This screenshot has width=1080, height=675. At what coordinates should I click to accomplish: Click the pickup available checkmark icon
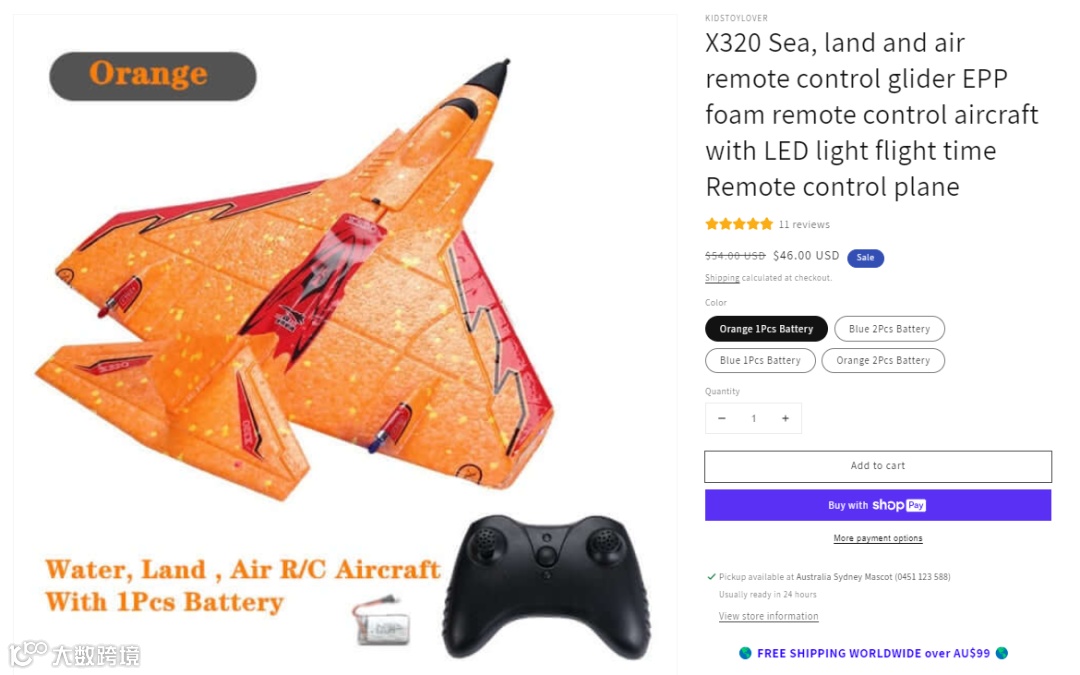tap(712, 577)
